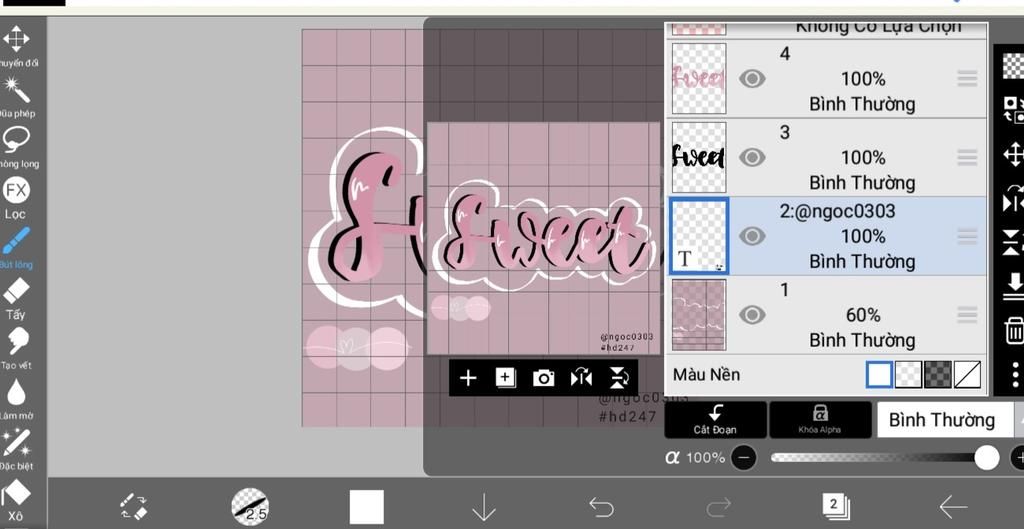Hide layer 4 with its eye icon
The width and height of the screenshot is (1024, 529).
[x=752, y=79]
